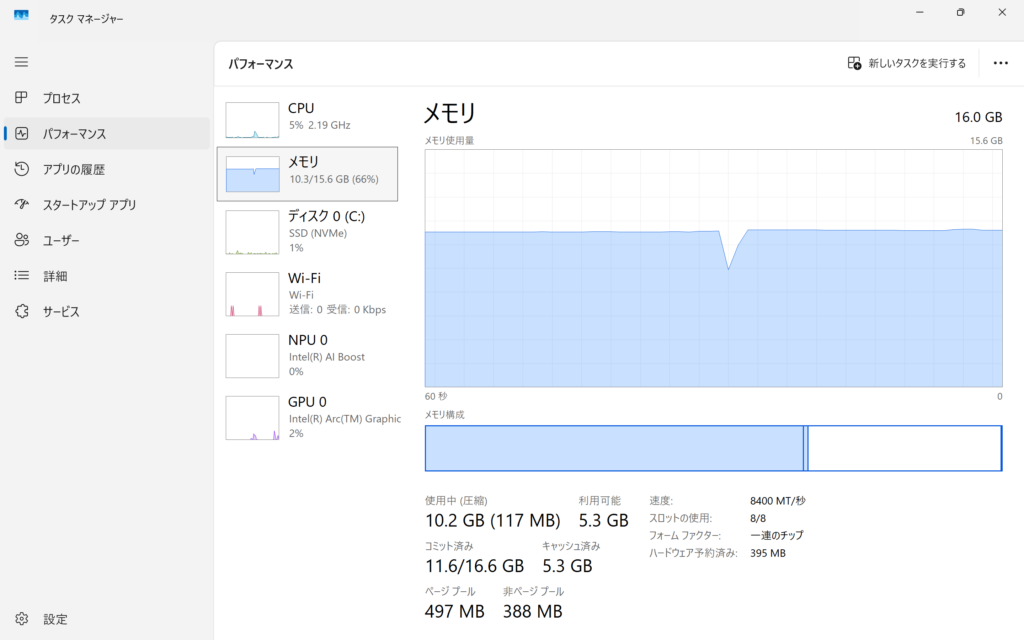Viewport: 1024px width, 640px height.
Task: Click the new task run icon
Action: click(x=854, y=63)
